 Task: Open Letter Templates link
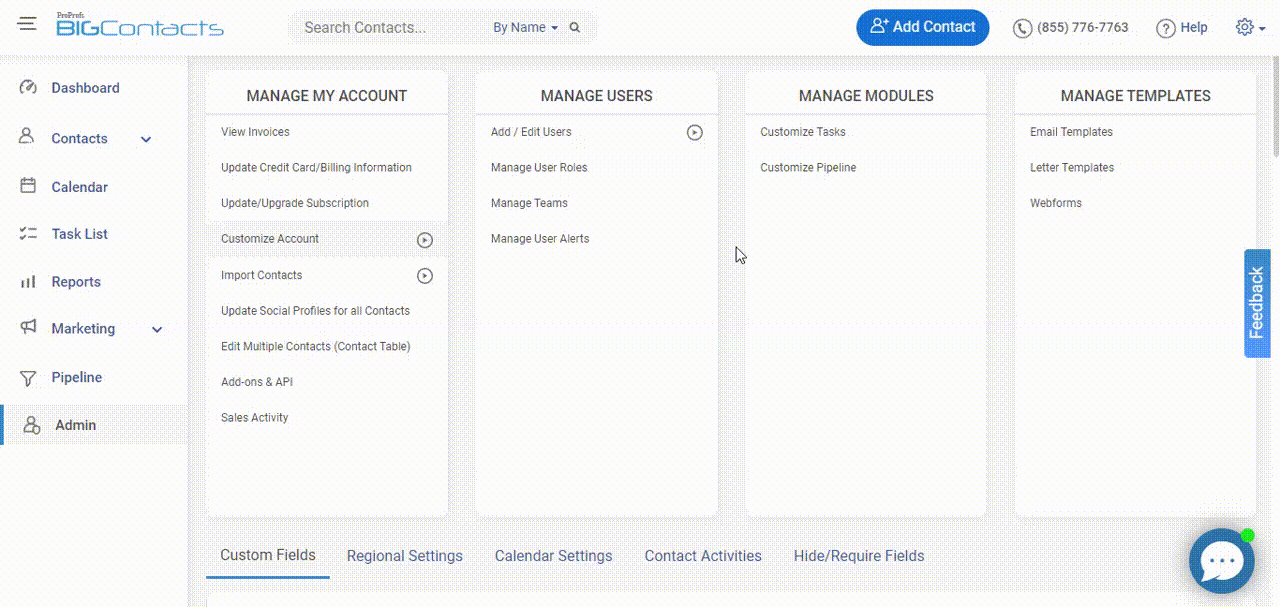click(1072, 168)
